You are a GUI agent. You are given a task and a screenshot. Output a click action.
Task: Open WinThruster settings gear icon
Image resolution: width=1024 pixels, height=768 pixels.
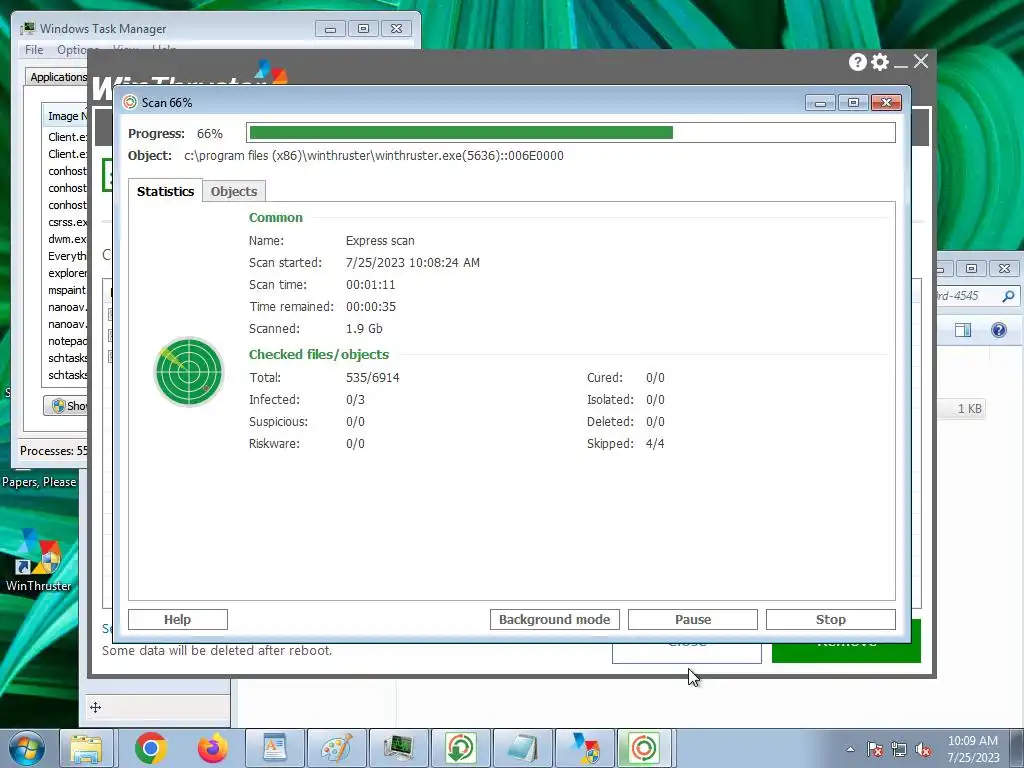pos(880,62)
